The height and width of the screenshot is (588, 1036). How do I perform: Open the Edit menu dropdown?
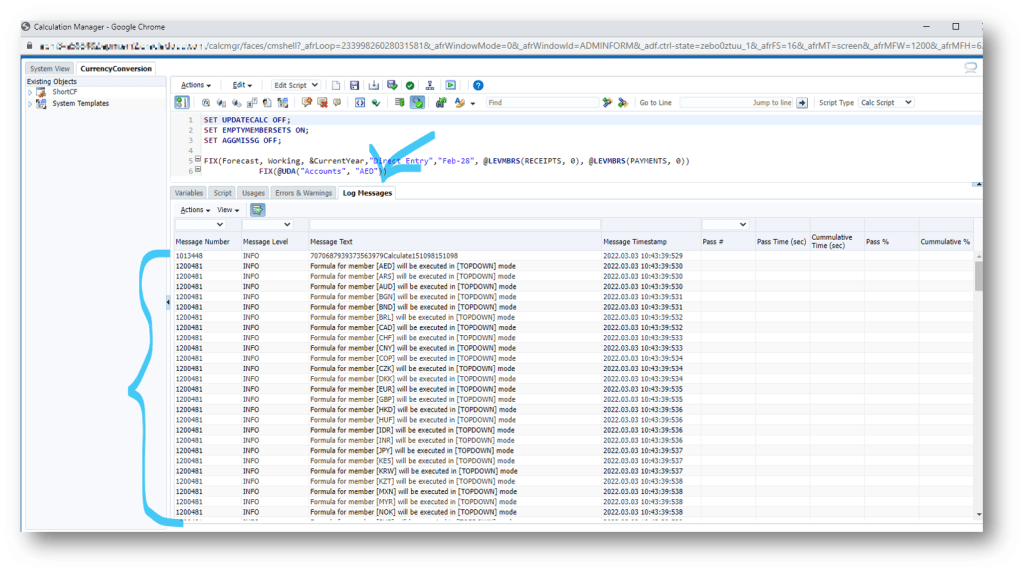point(242,85)
